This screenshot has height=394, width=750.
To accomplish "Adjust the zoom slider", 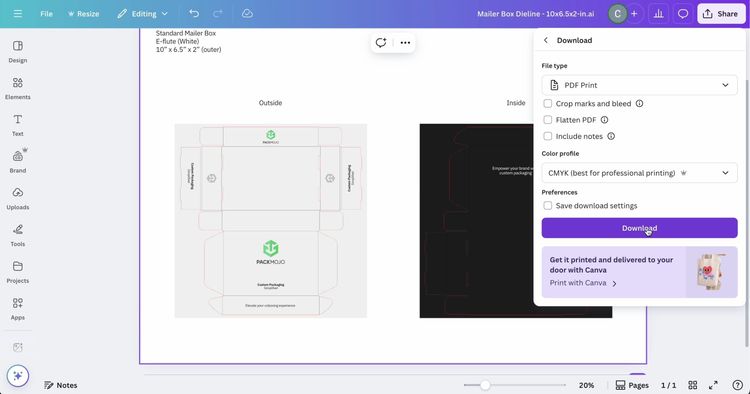I will pyautogui.click(x=485, y=385).
